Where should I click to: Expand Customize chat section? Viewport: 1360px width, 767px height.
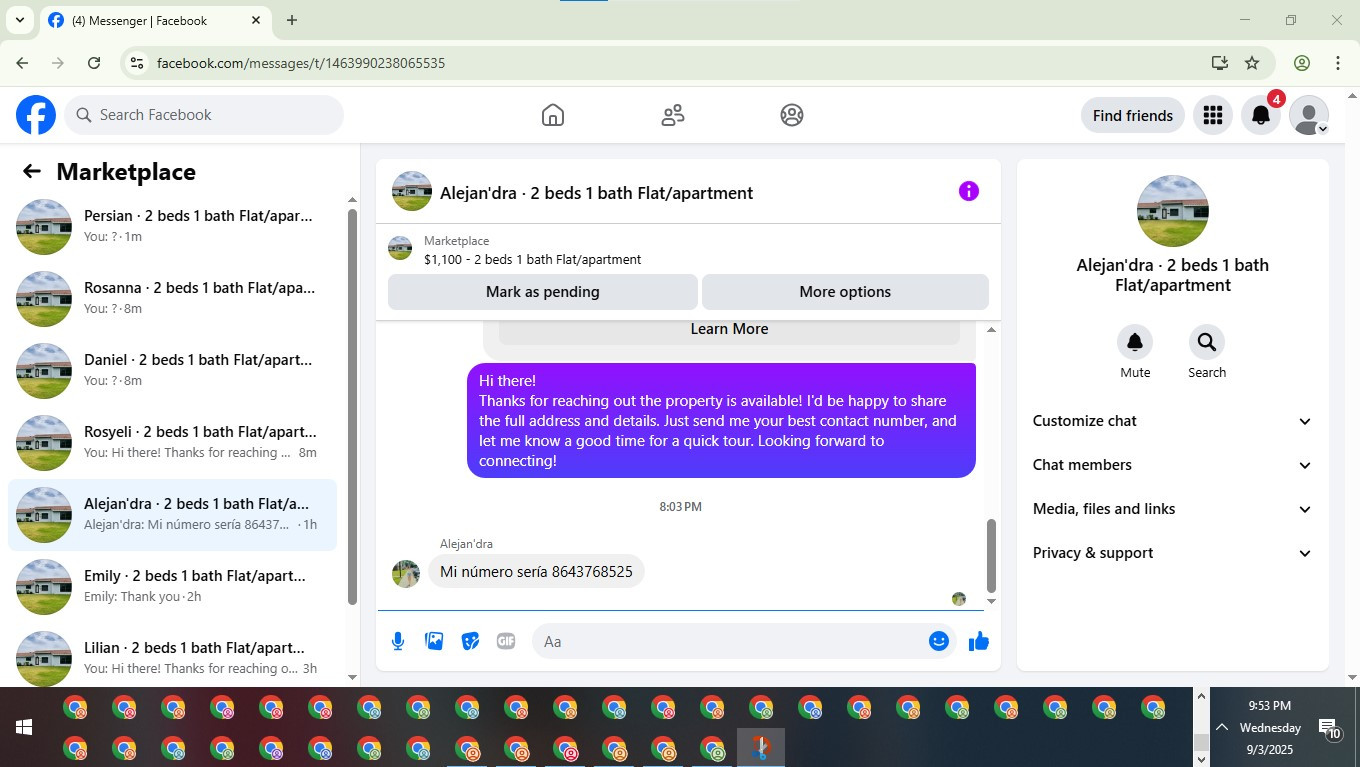coord(1172,421)
